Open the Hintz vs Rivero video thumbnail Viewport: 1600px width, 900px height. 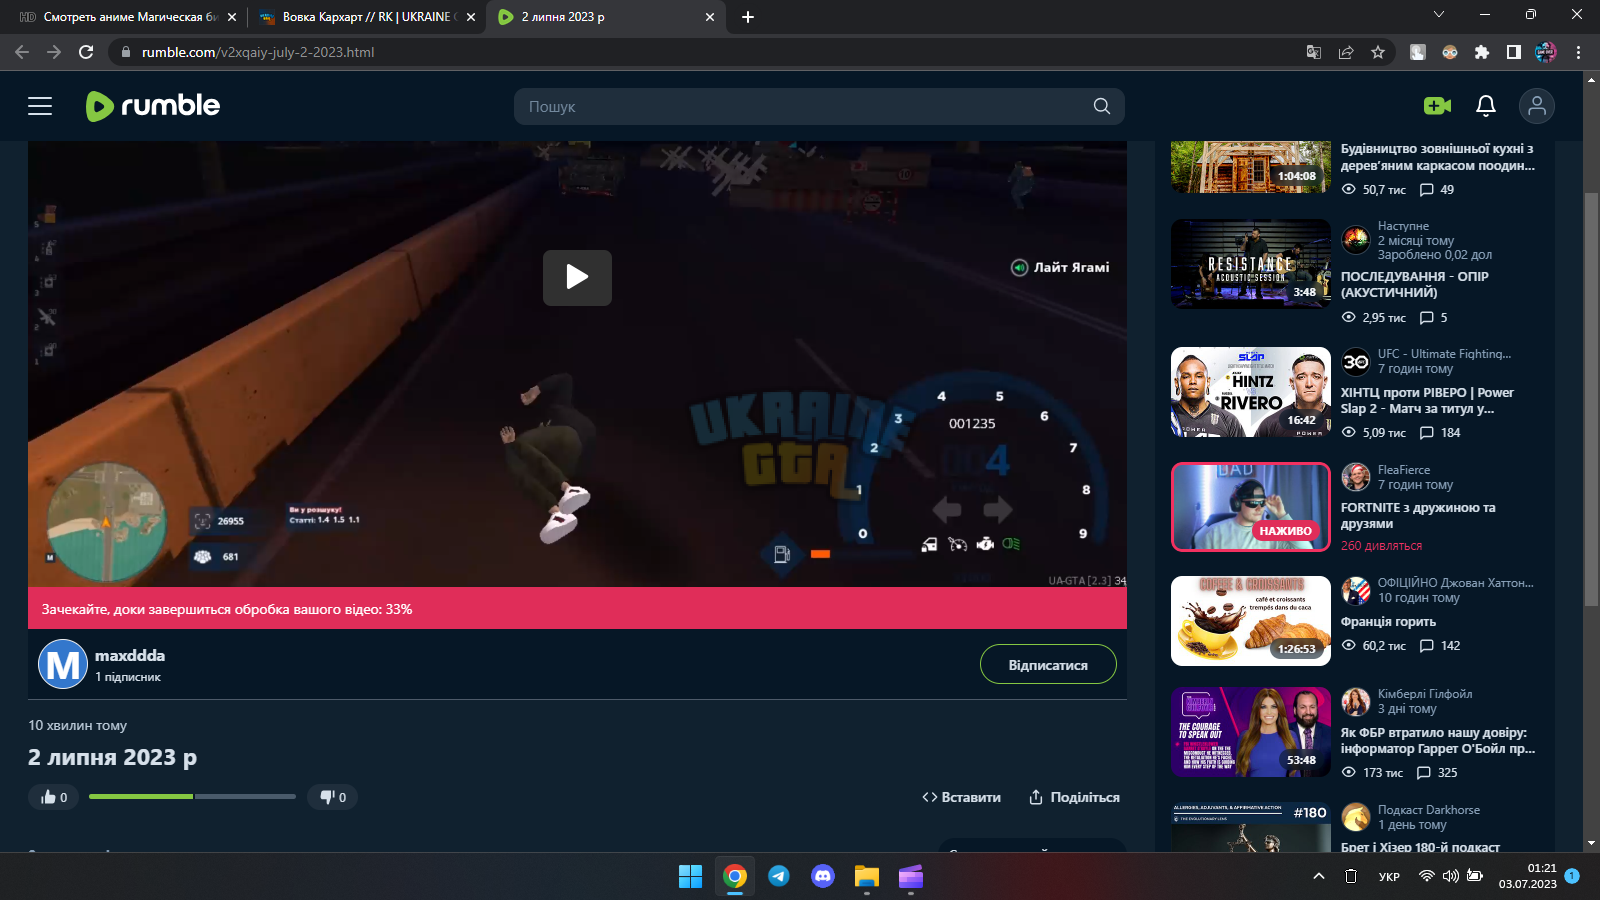pos(1251,392)
